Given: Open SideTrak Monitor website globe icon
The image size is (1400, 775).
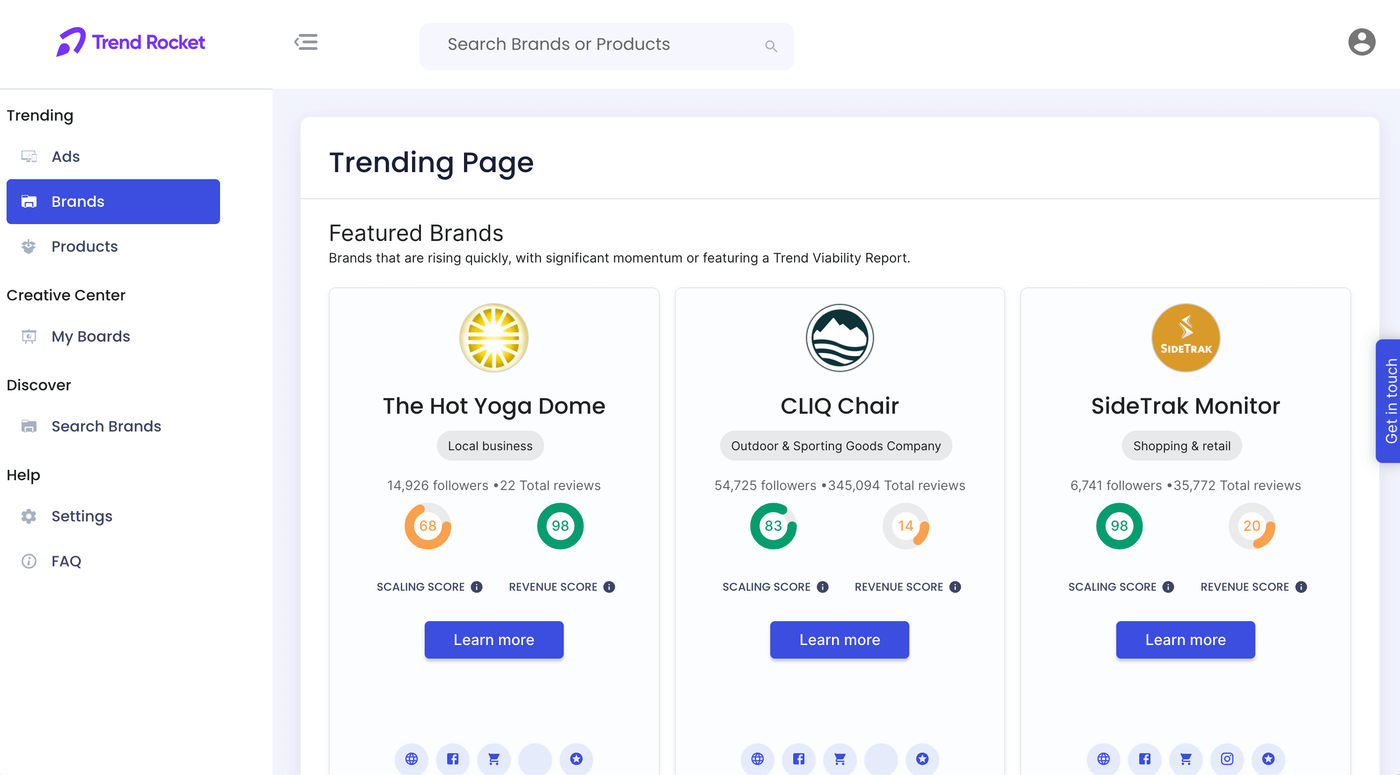Looking at the screenshot, I should [1103, 759].
